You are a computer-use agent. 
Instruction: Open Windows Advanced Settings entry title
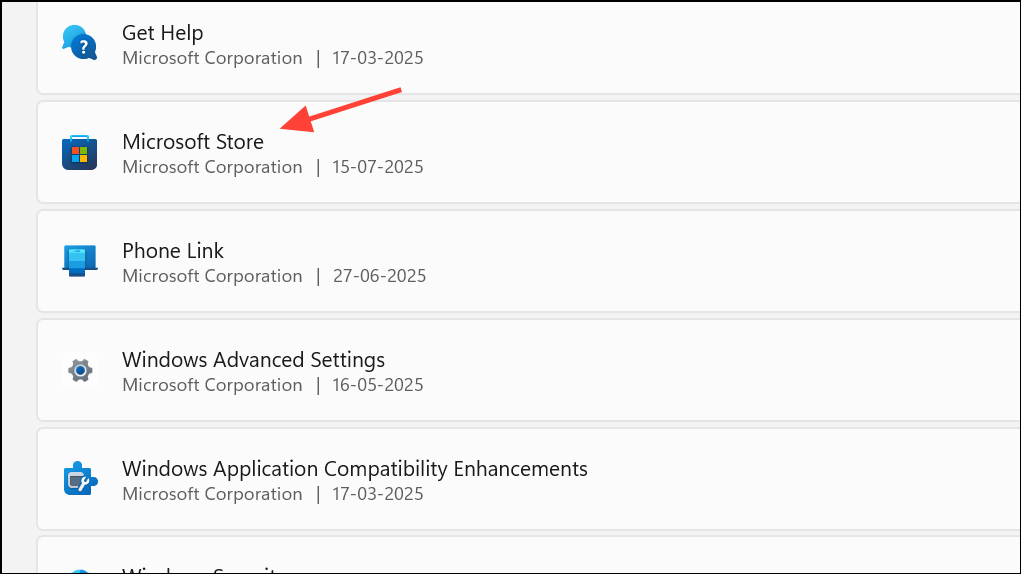[253, 359]
